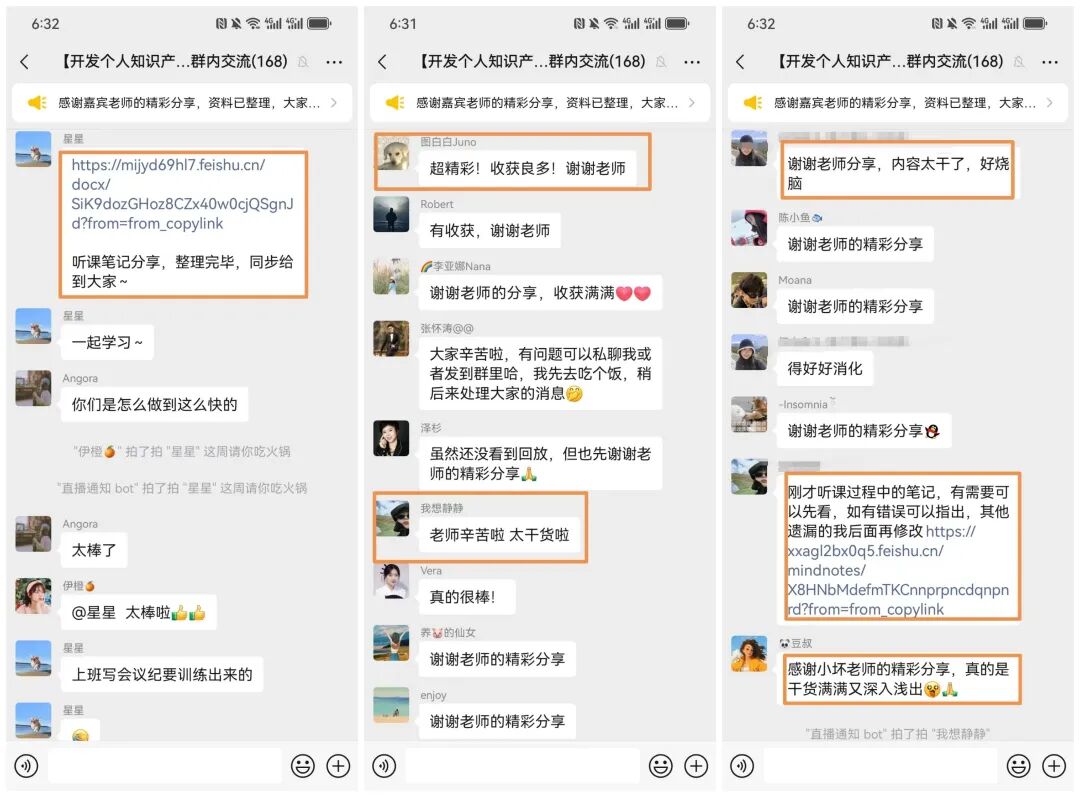Open three-dot group menu in rightmost chat
Viewport: 1080px width, 797px height.
1050,62
